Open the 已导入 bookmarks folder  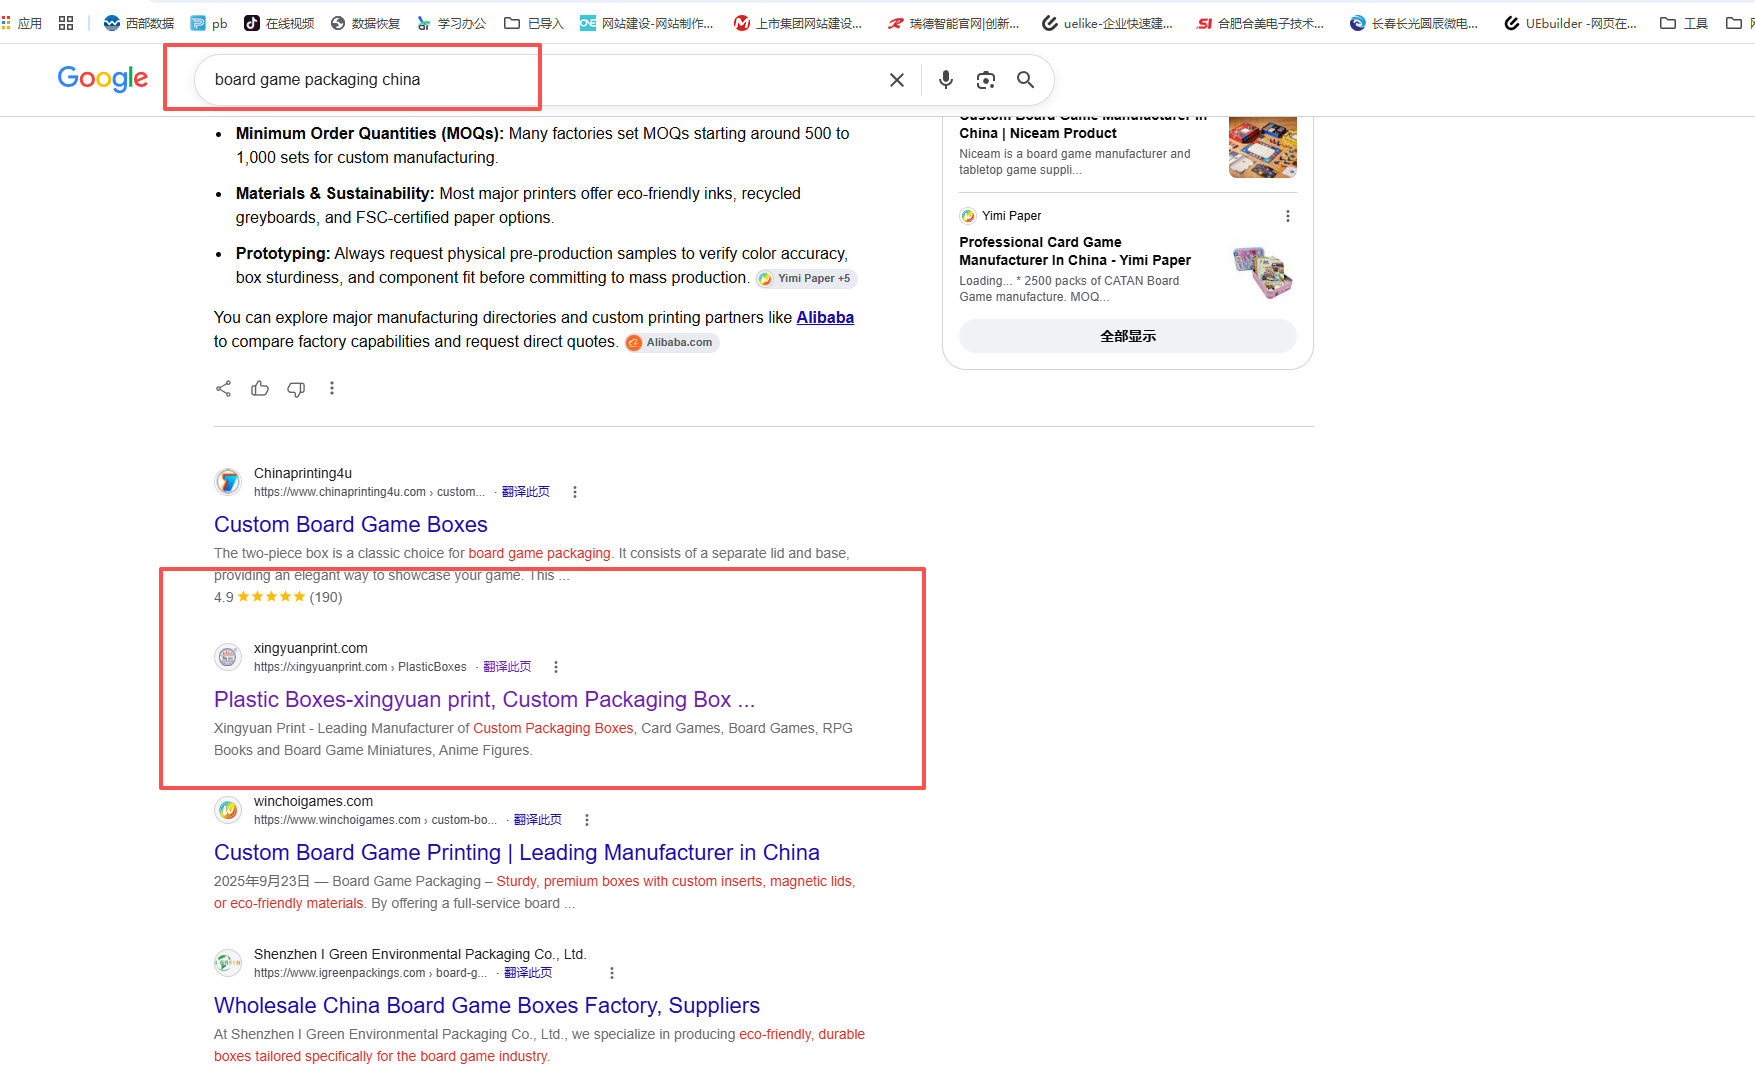pos(534,23)
